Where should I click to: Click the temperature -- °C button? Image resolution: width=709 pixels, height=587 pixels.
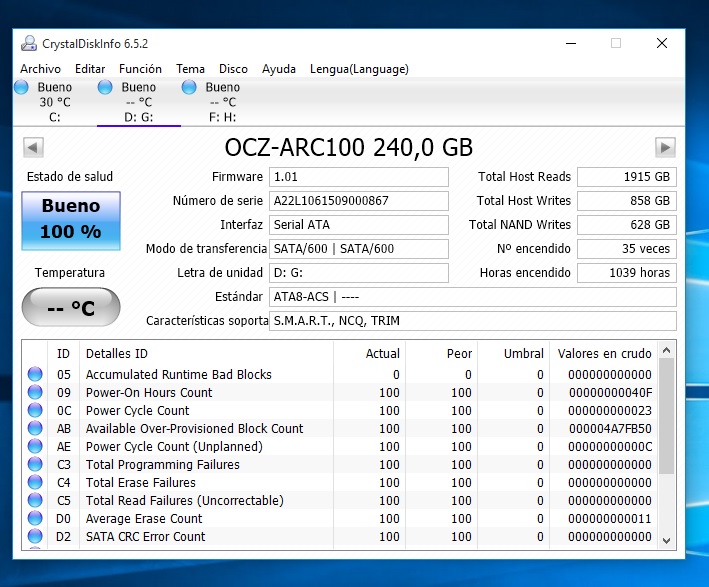(71, 307)
